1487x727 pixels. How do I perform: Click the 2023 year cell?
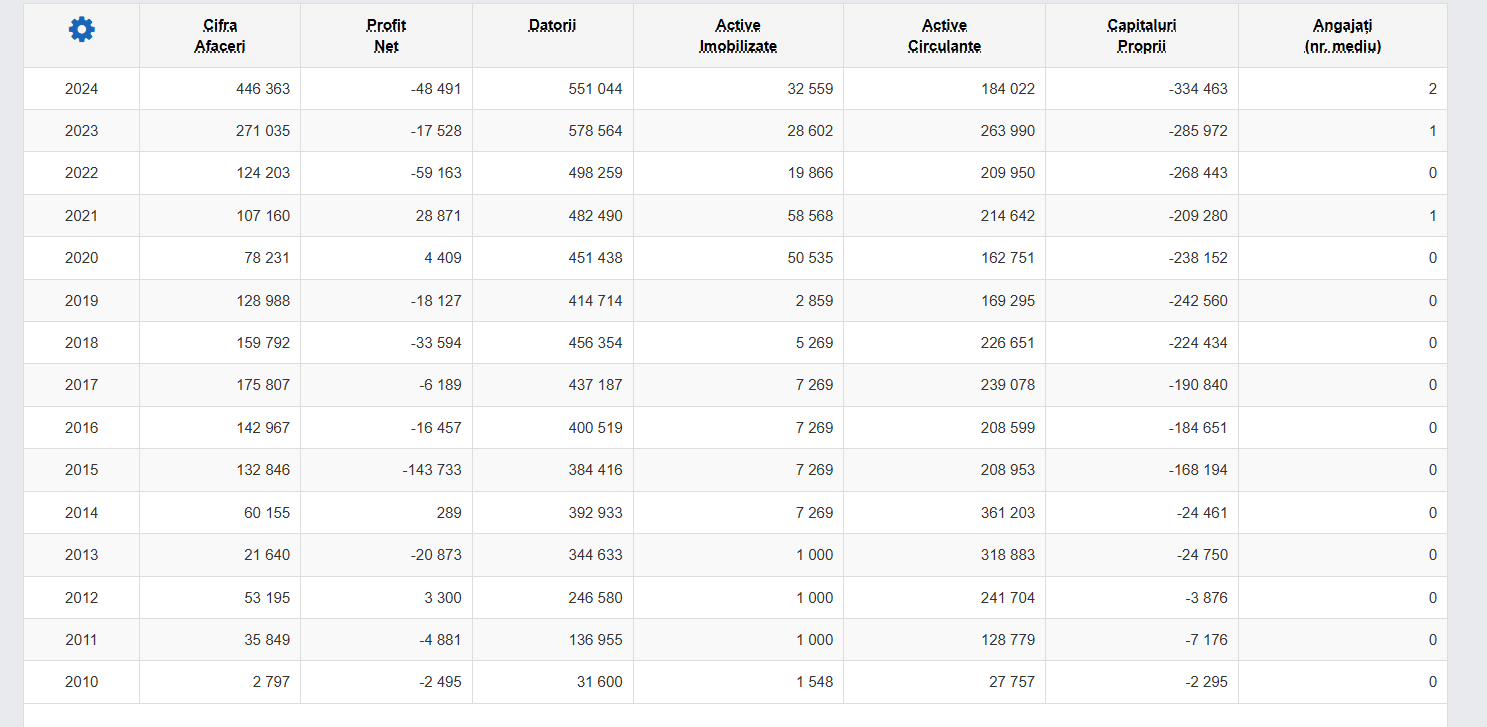[81, 131]
